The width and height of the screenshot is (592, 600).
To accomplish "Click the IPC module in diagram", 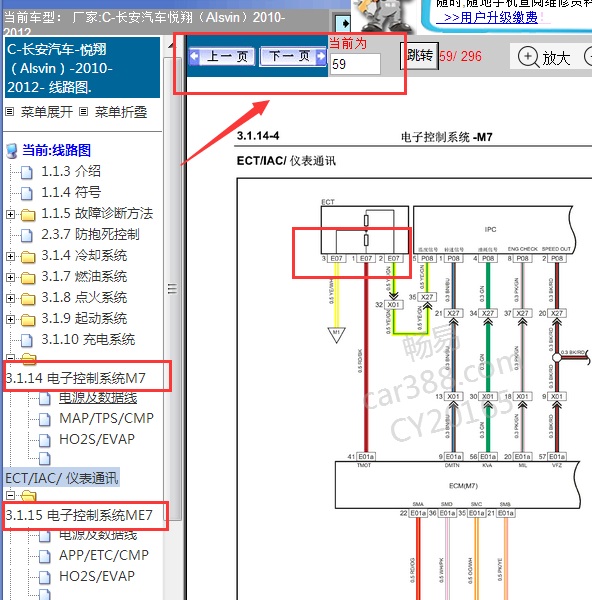I will coord(494,230).
